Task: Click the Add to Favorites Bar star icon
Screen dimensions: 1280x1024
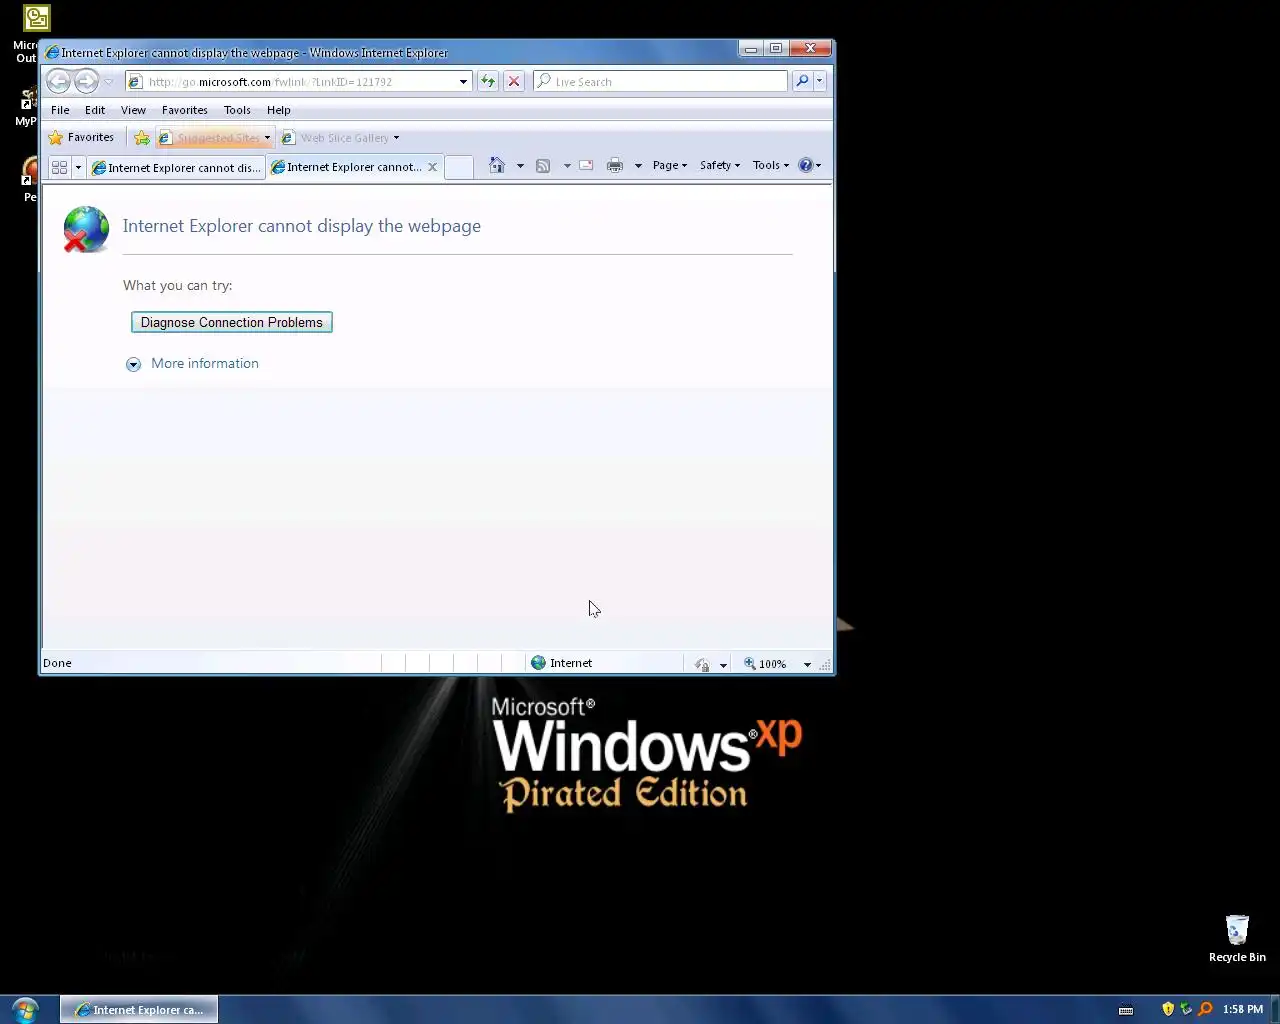Action: tap(142, 138)
